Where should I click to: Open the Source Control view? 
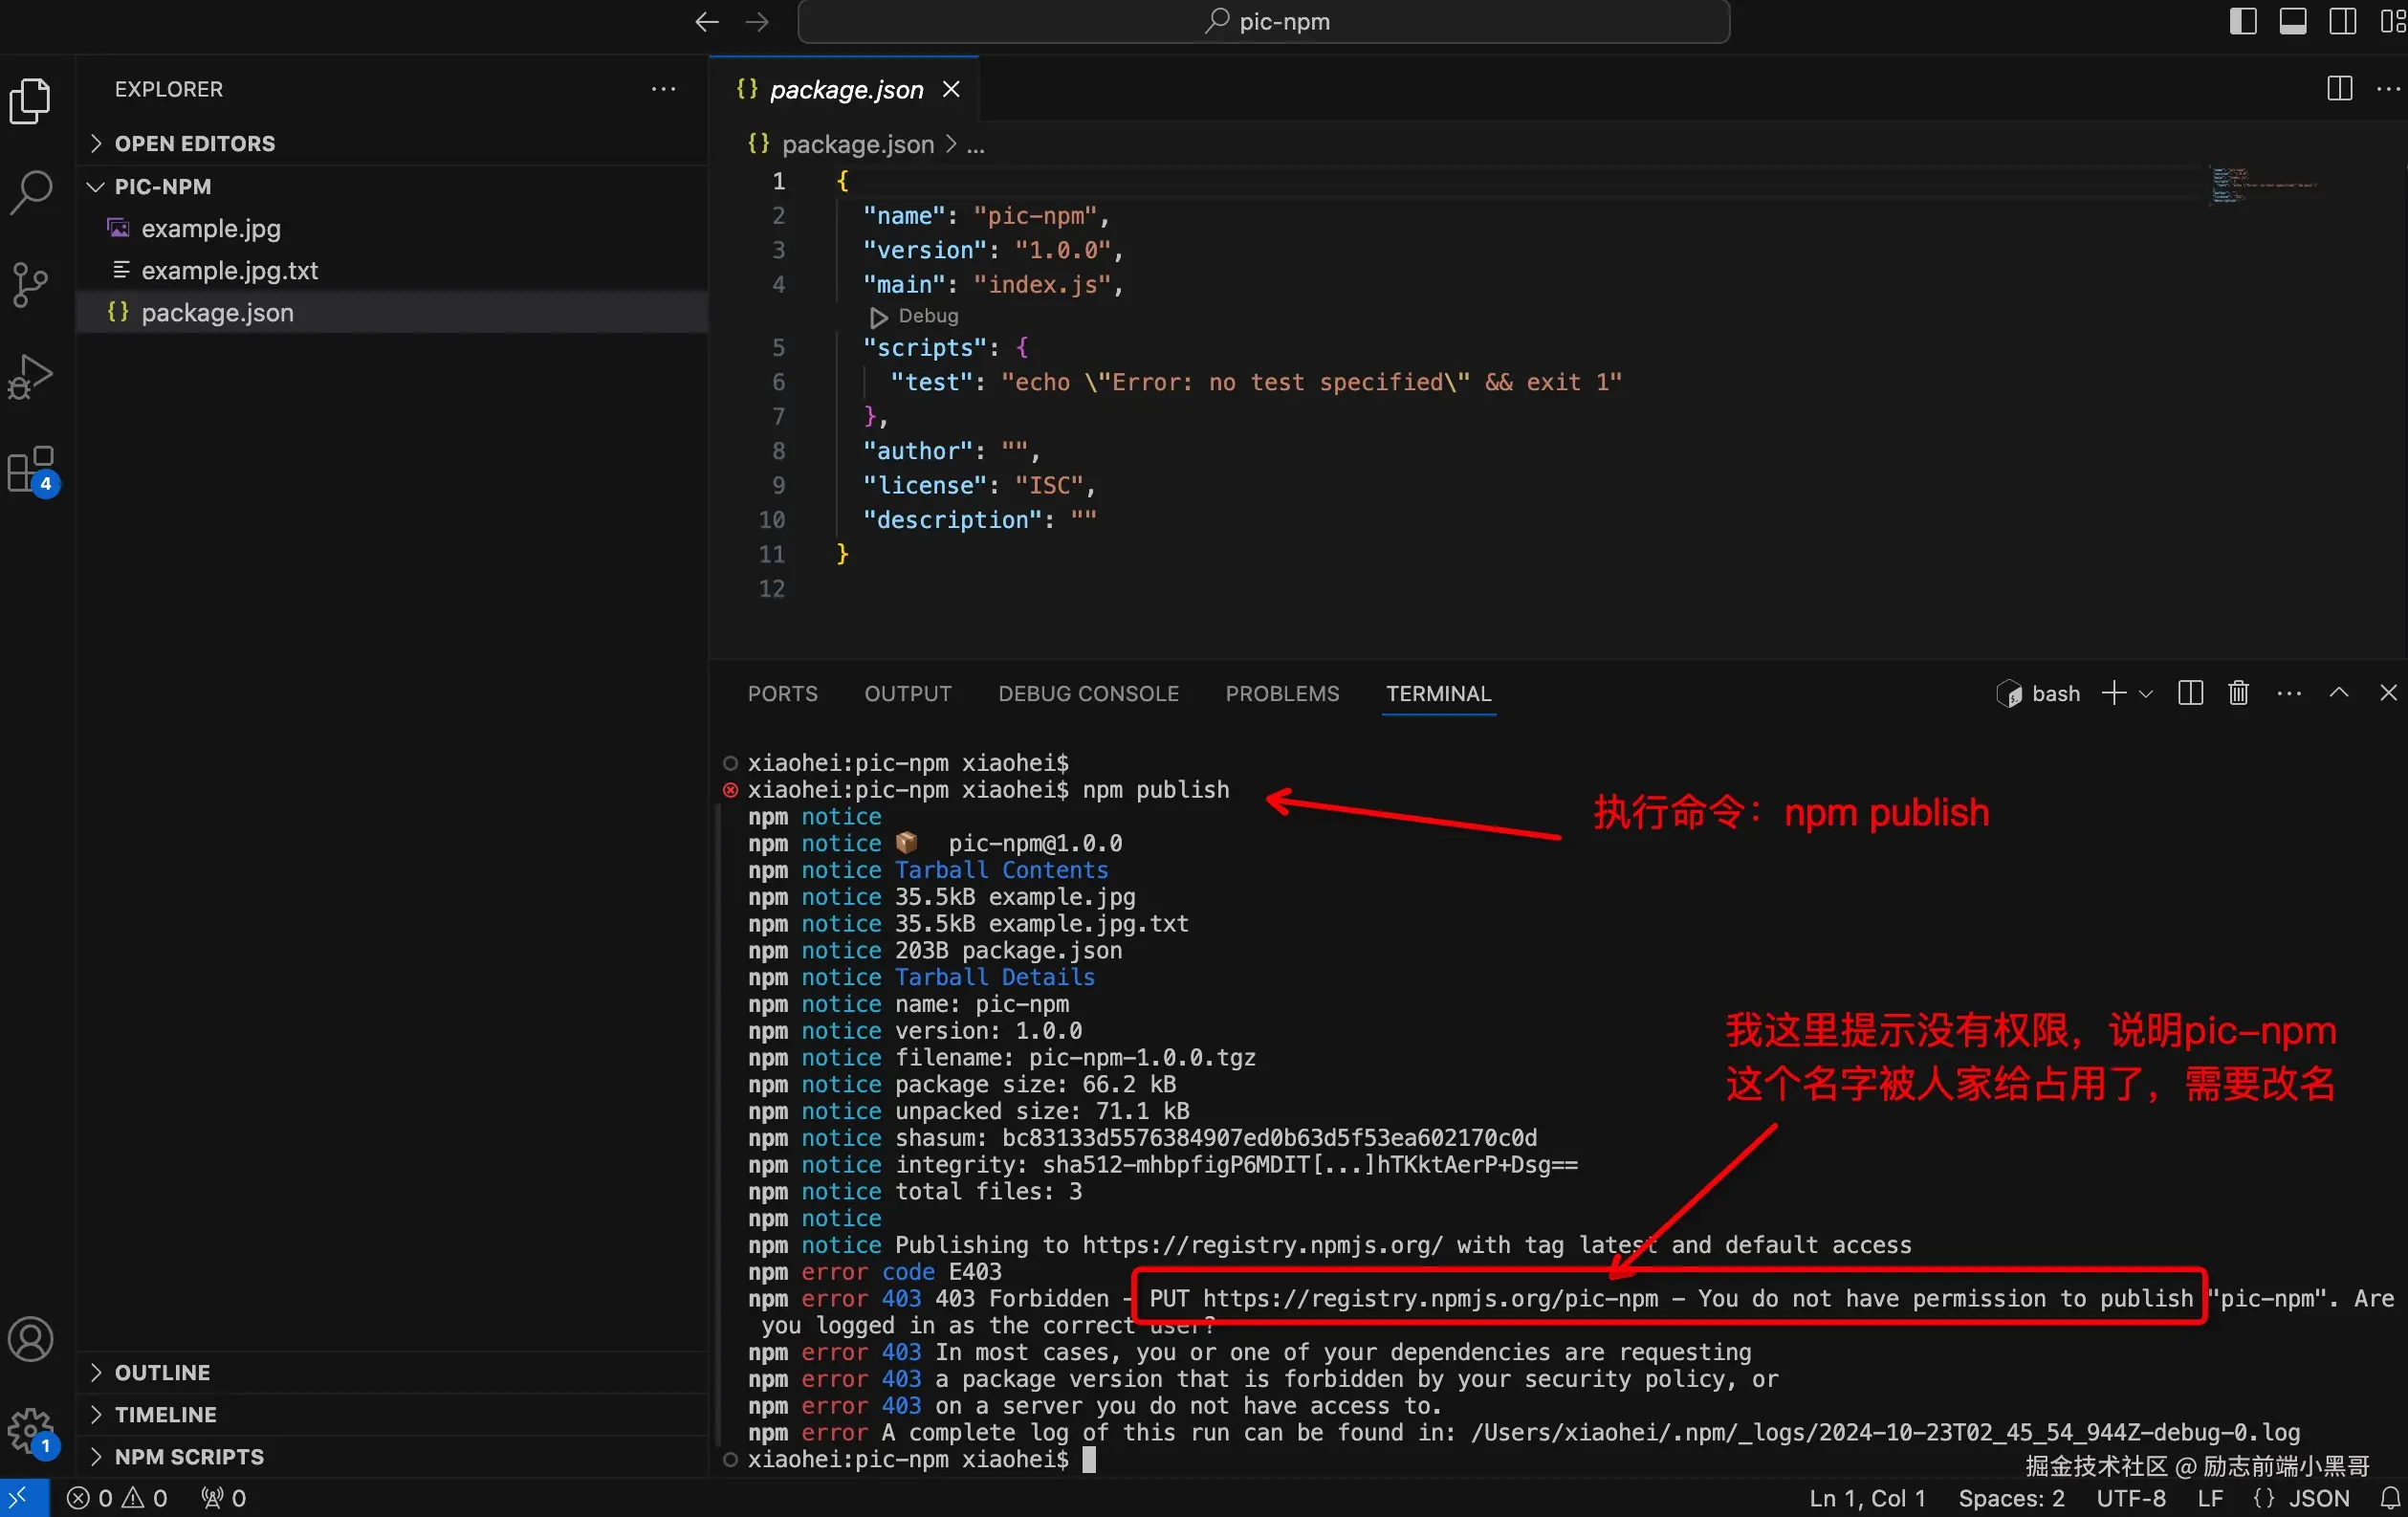point(31,284)
